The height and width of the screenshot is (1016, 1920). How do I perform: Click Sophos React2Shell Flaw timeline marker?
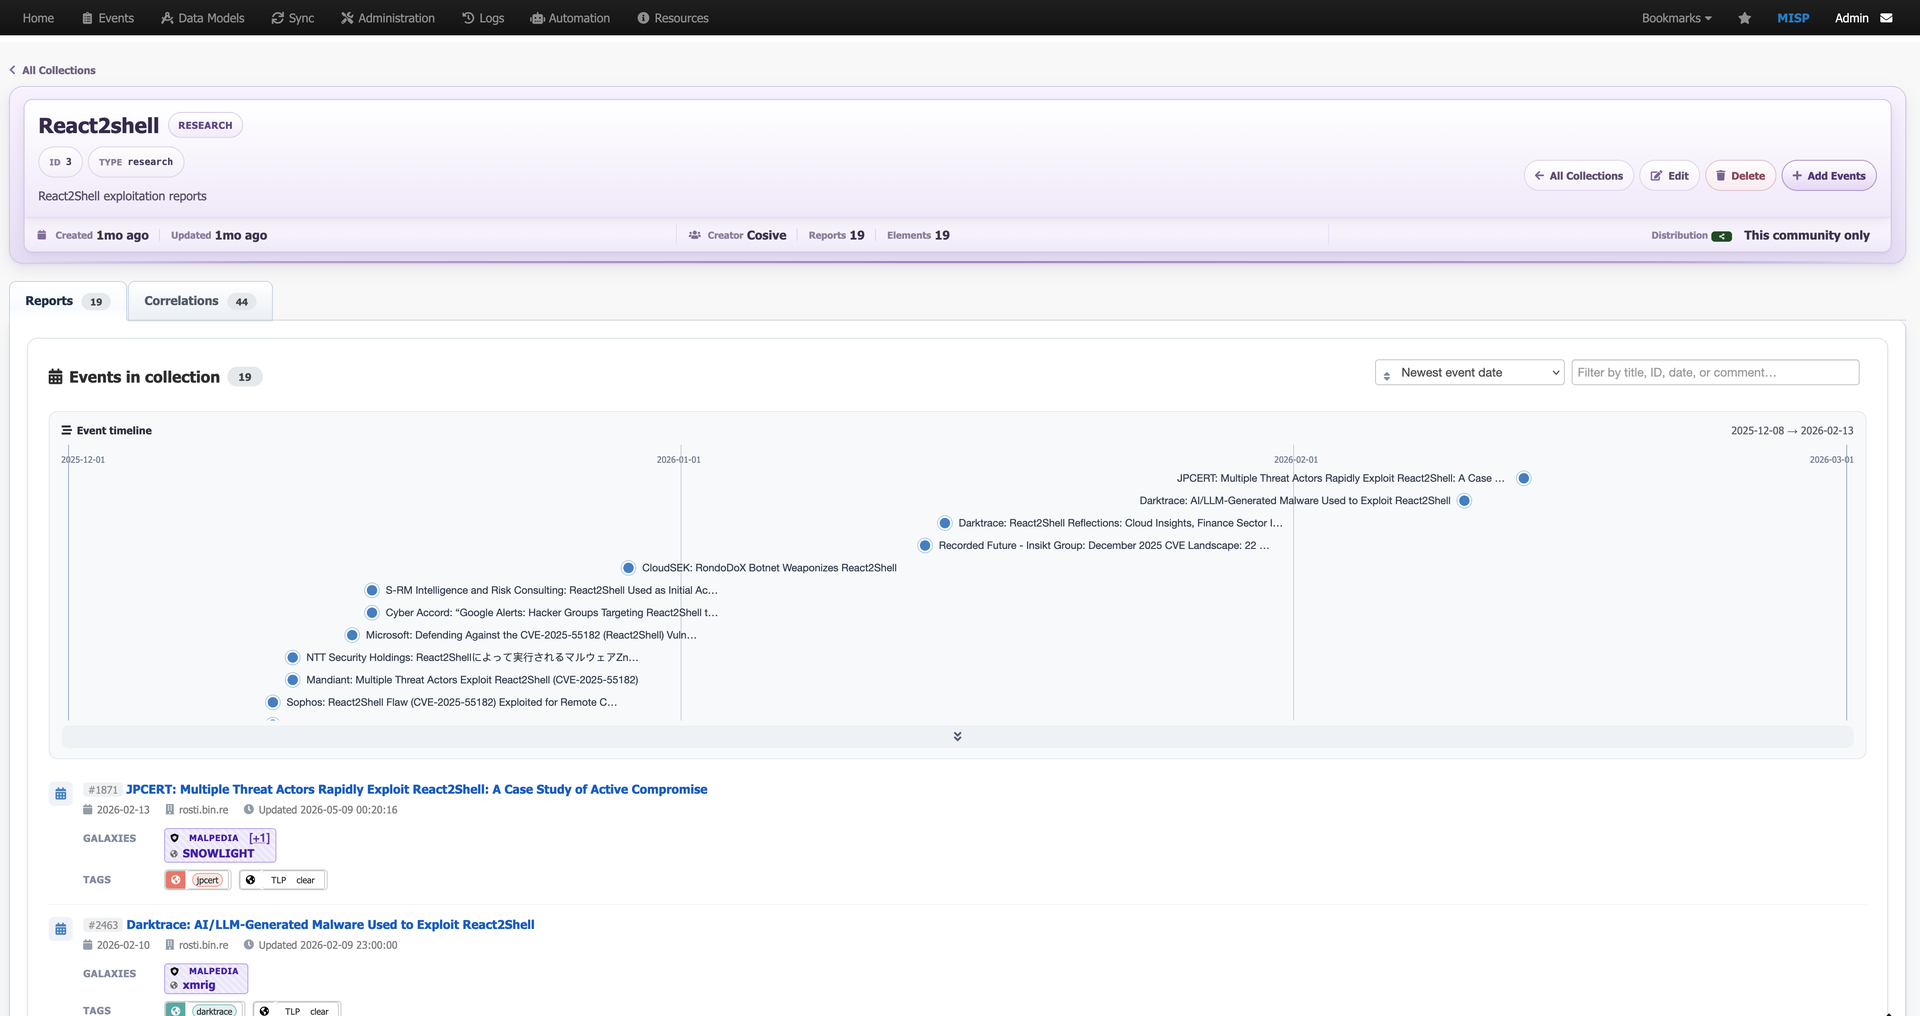pyautogui.click(x=273, y=702)
